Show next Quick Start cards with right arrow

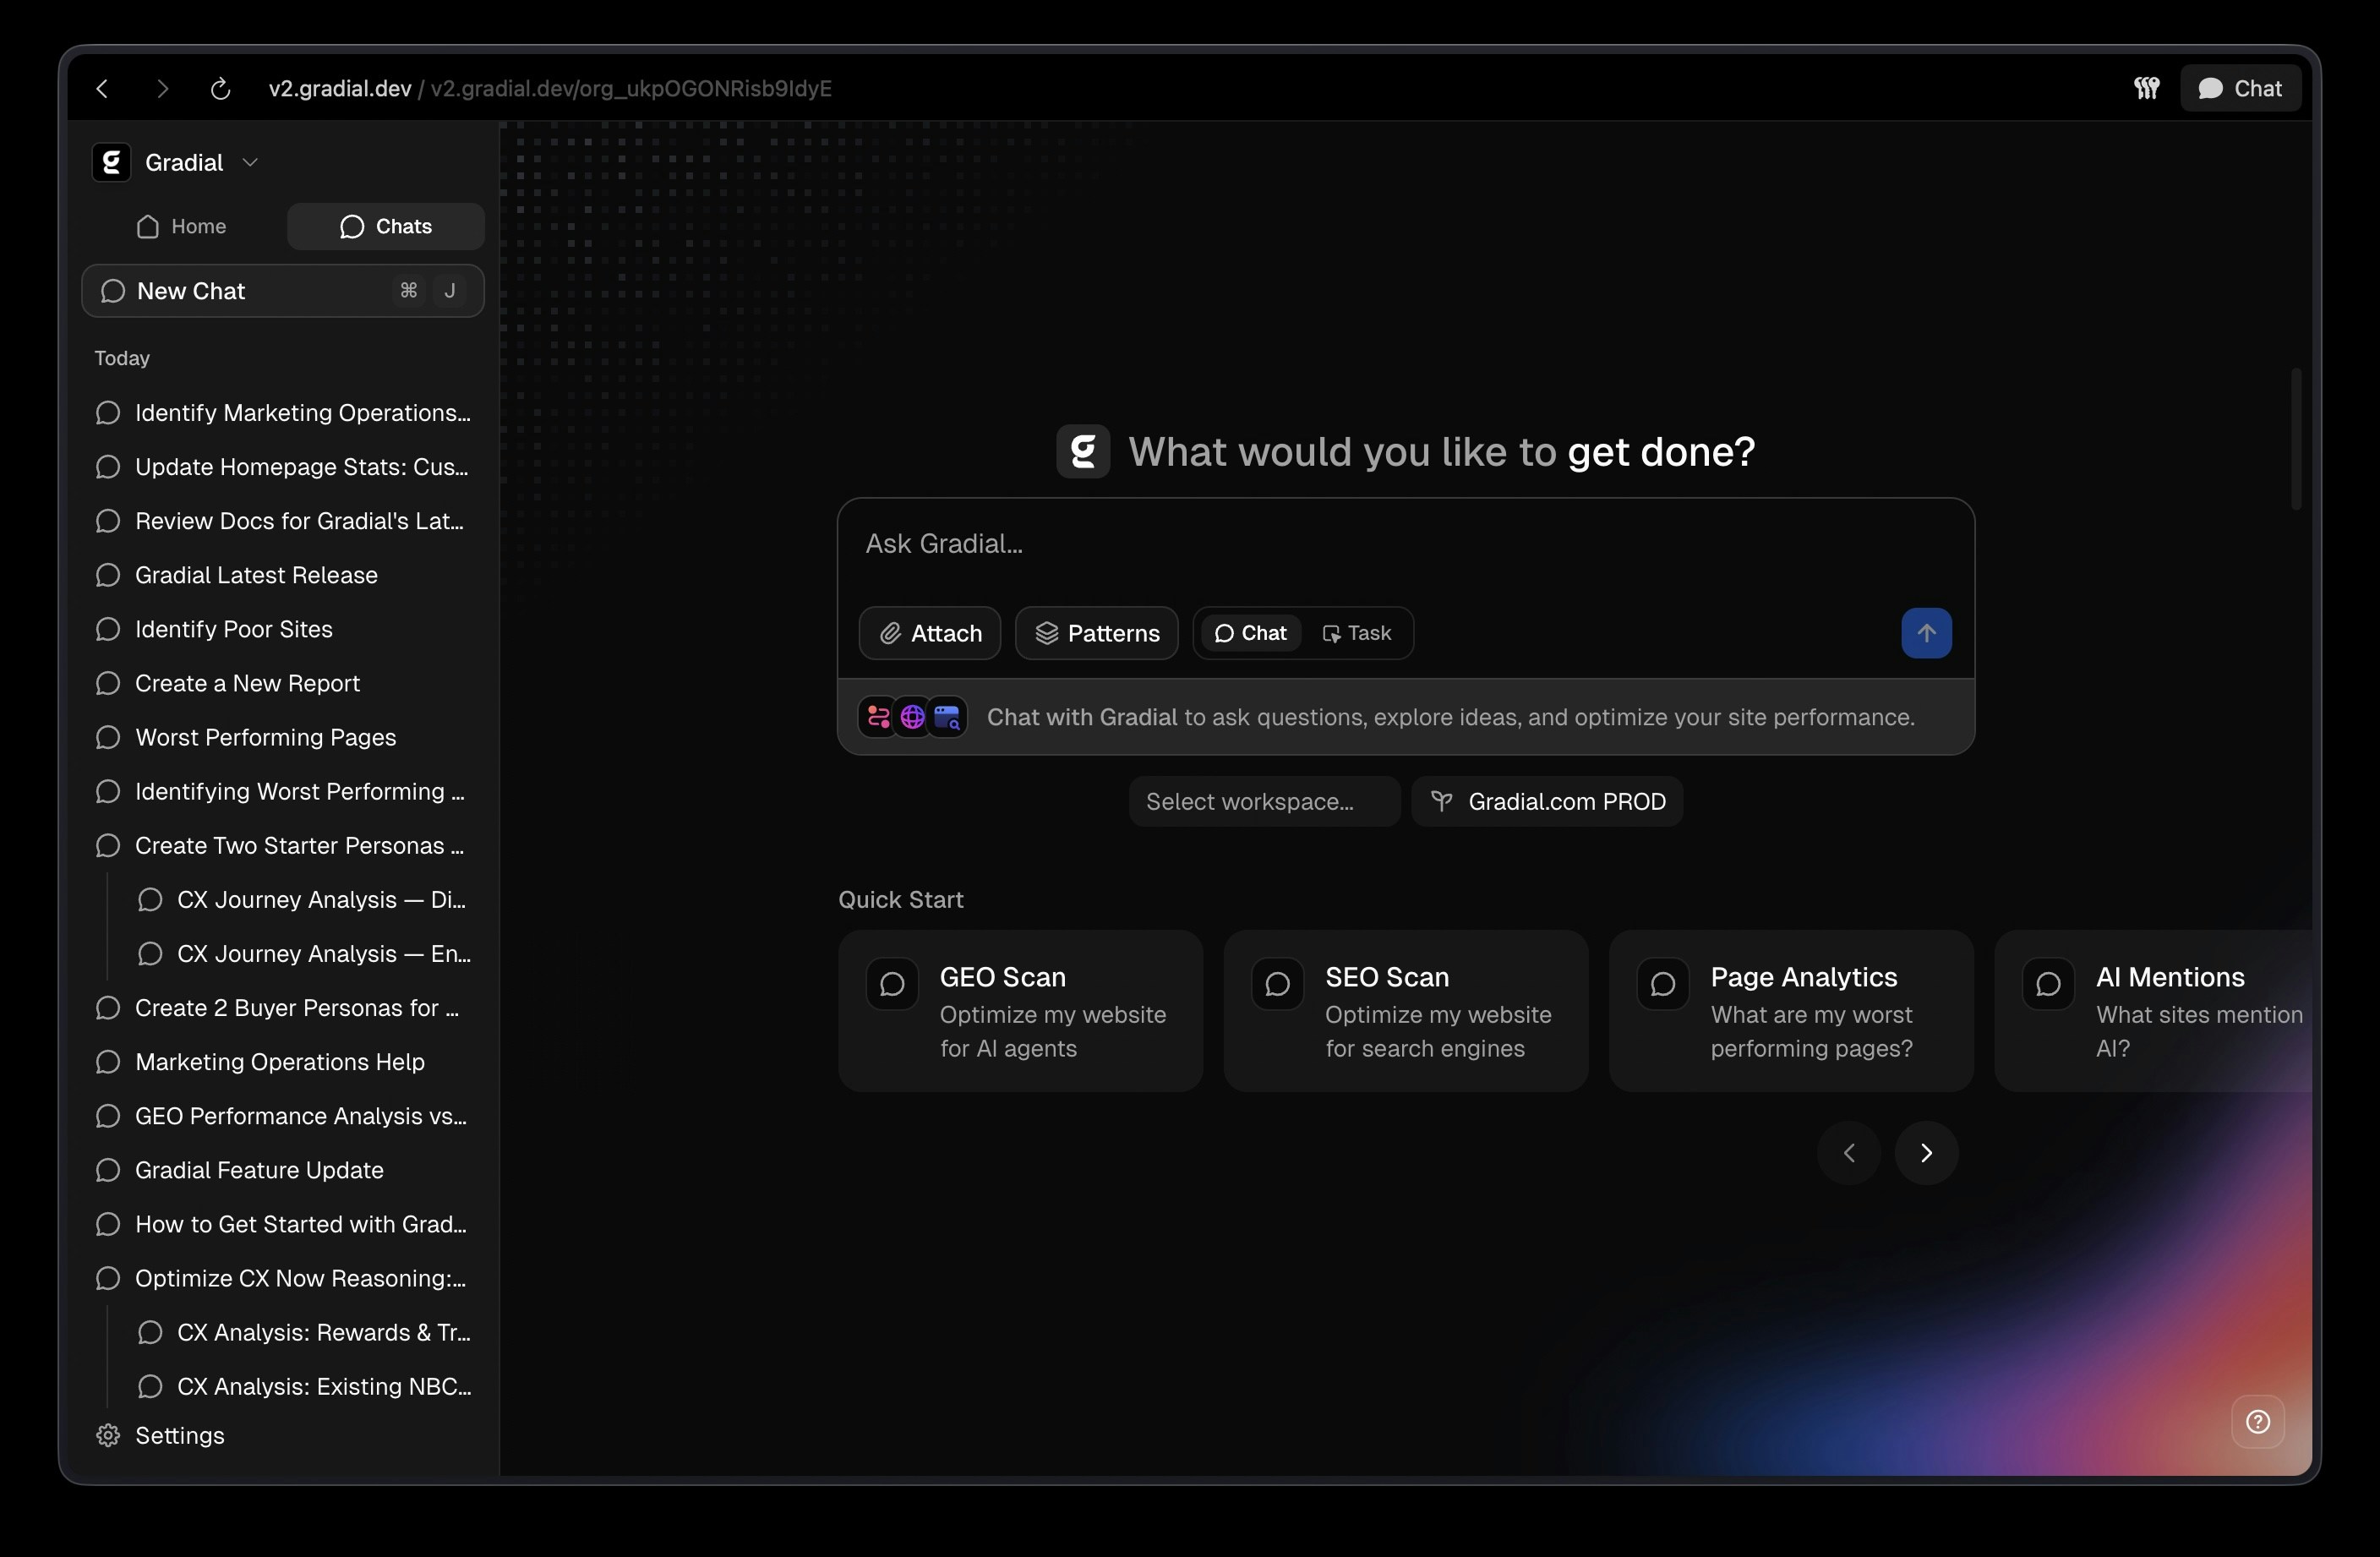pos(1925,1152)
